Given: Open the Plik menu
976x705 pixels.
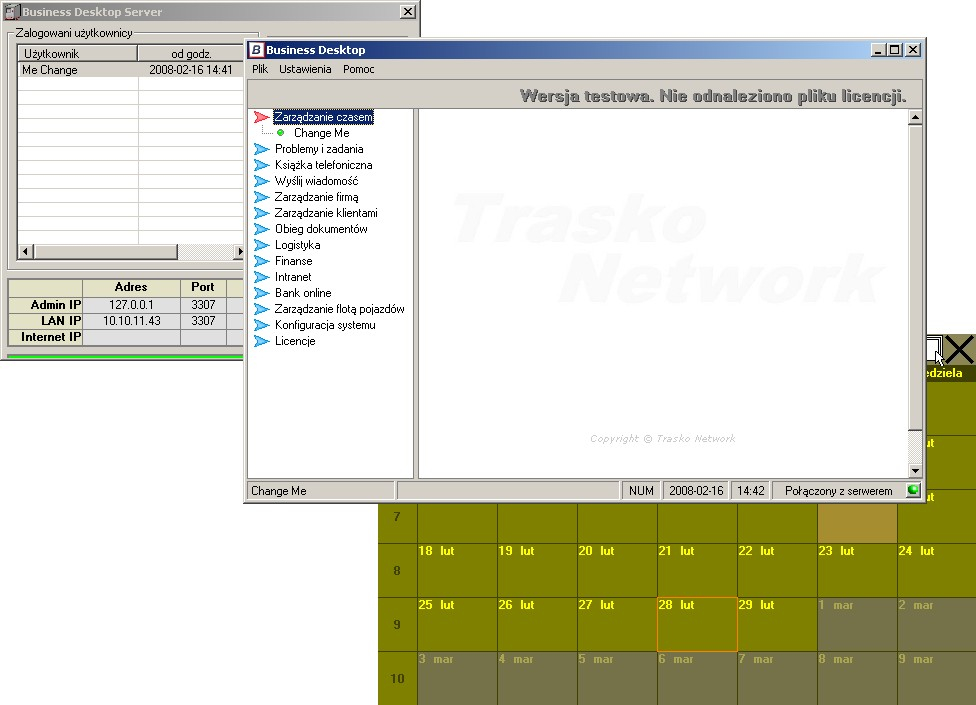Looking at the screenshot, I should pos(260,69).
